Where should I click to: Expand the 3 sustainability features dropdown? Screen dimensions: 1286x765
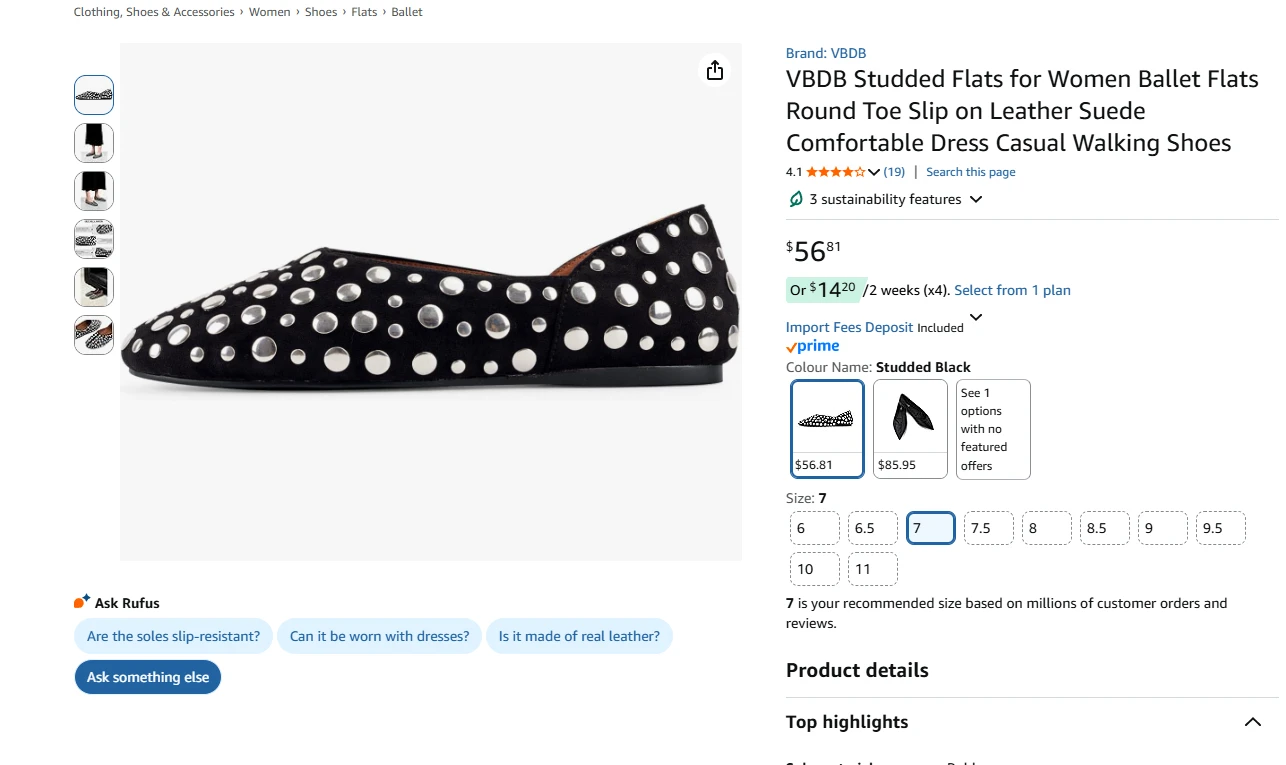point(976,199)
